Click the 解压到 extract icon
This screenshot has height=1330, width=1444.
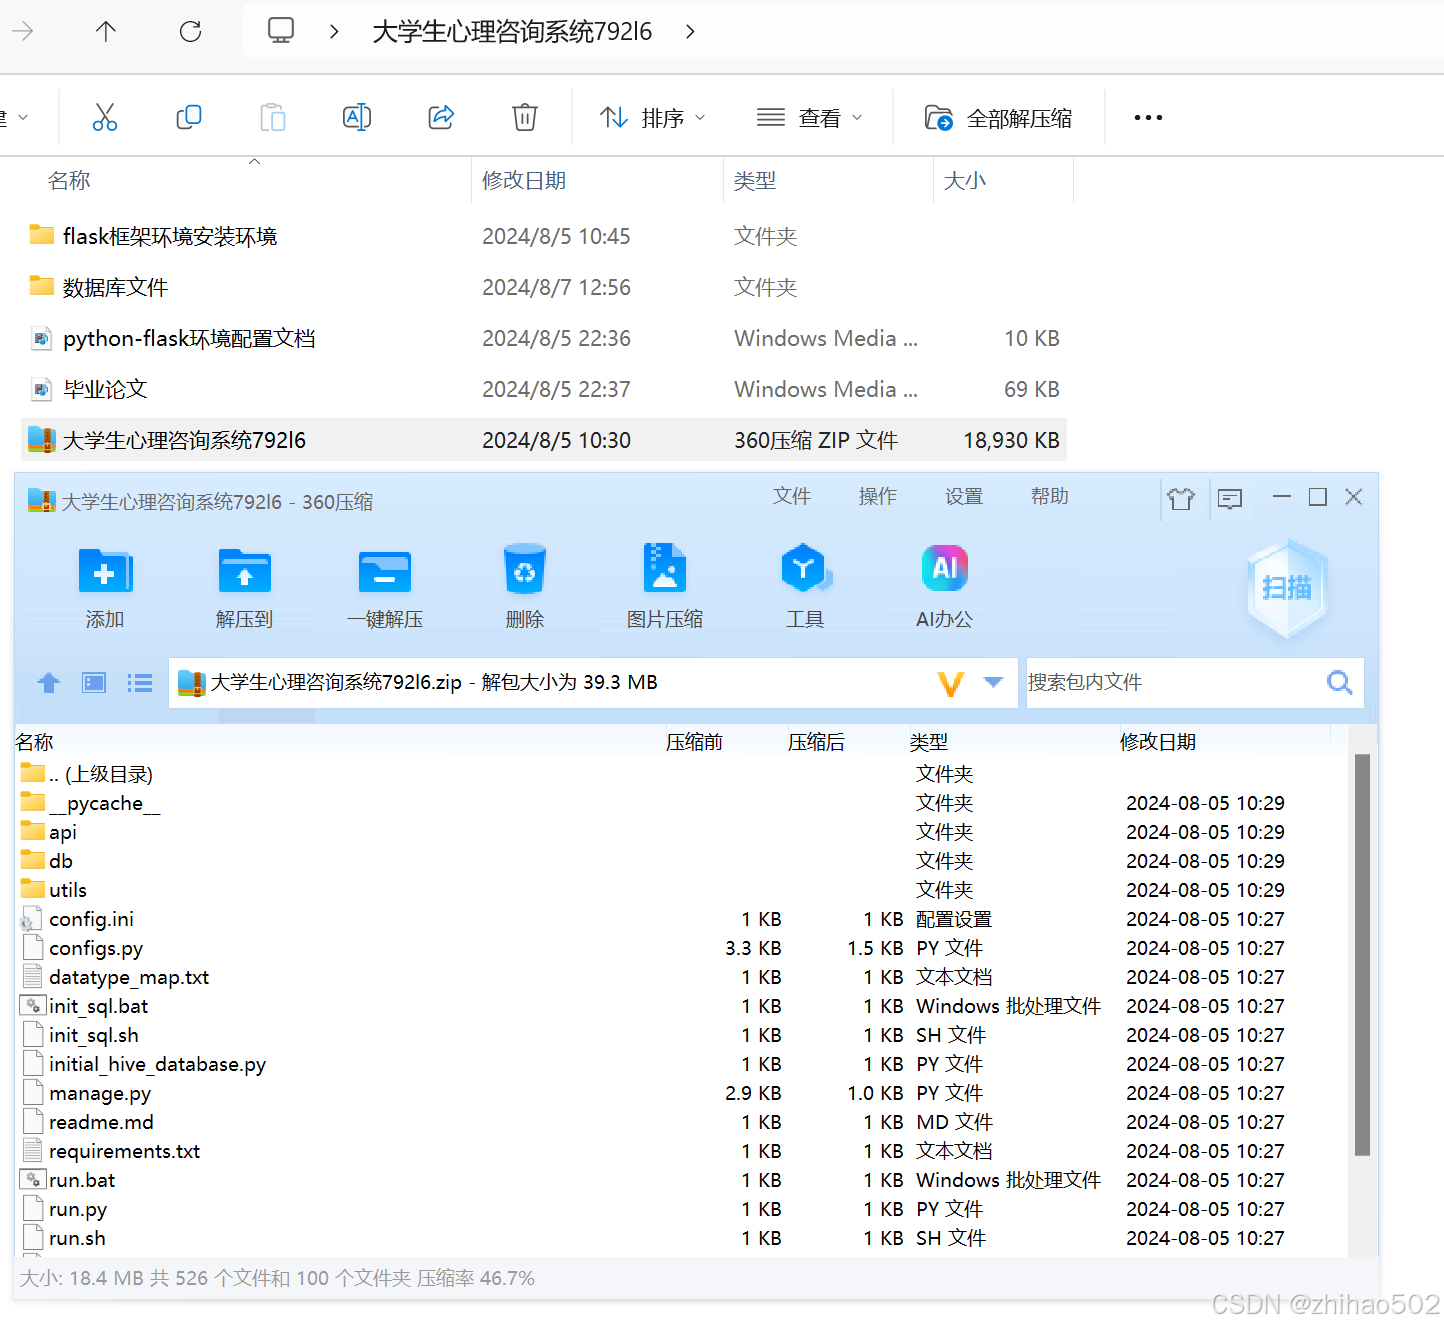click(244, 585)
